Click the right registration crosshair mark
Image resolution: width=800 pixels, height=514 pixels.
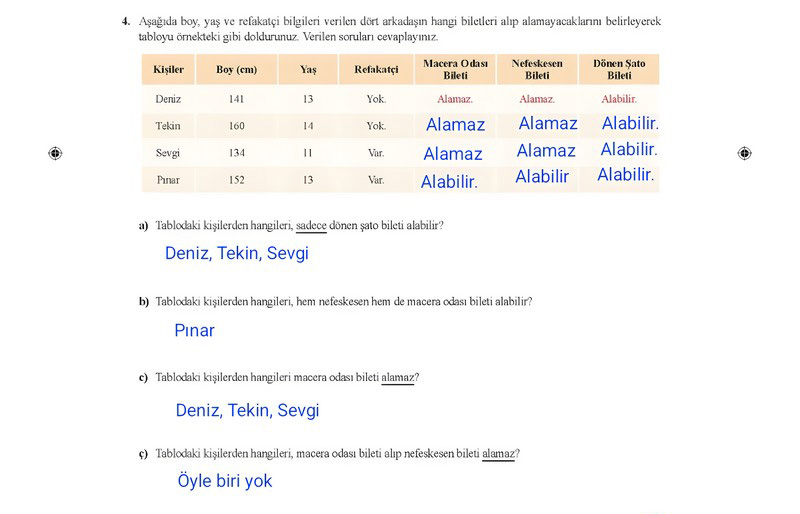pyautogui.click(x=744, y=153)
